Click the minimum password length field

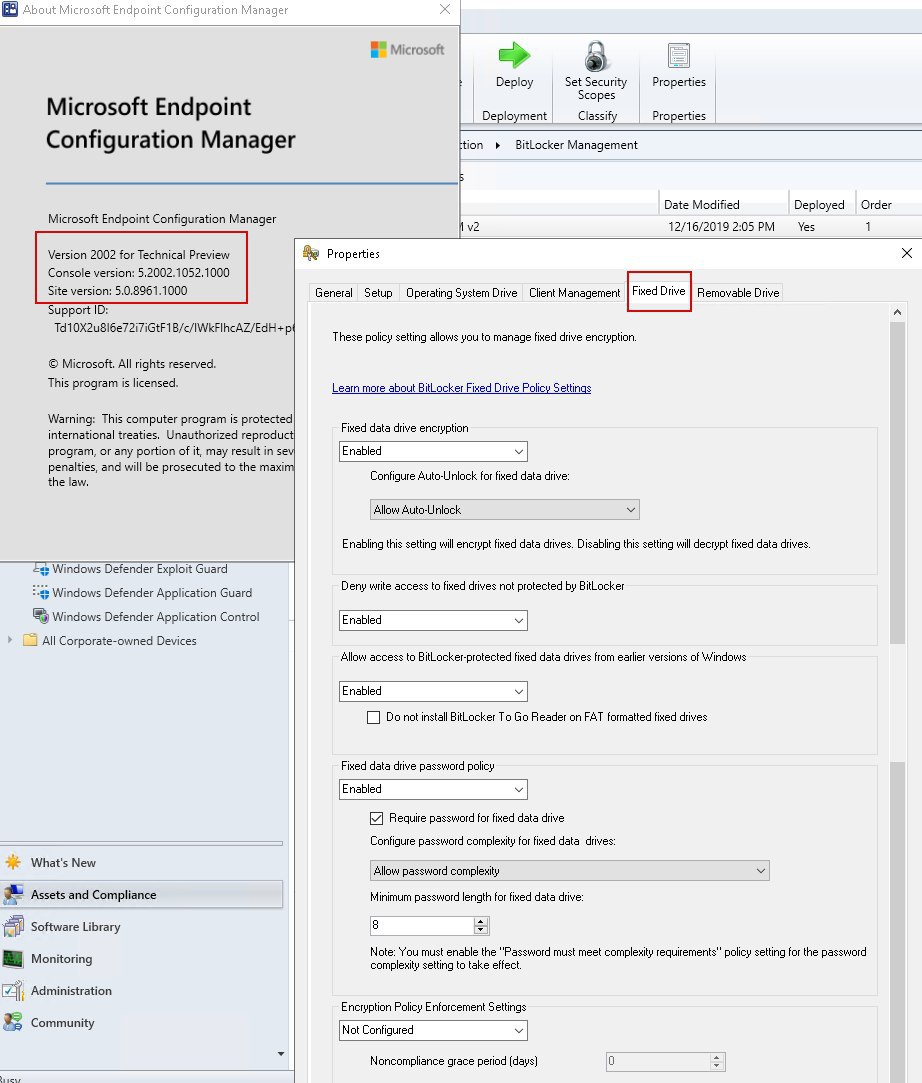pyautogui.click(x=422, y=925)
